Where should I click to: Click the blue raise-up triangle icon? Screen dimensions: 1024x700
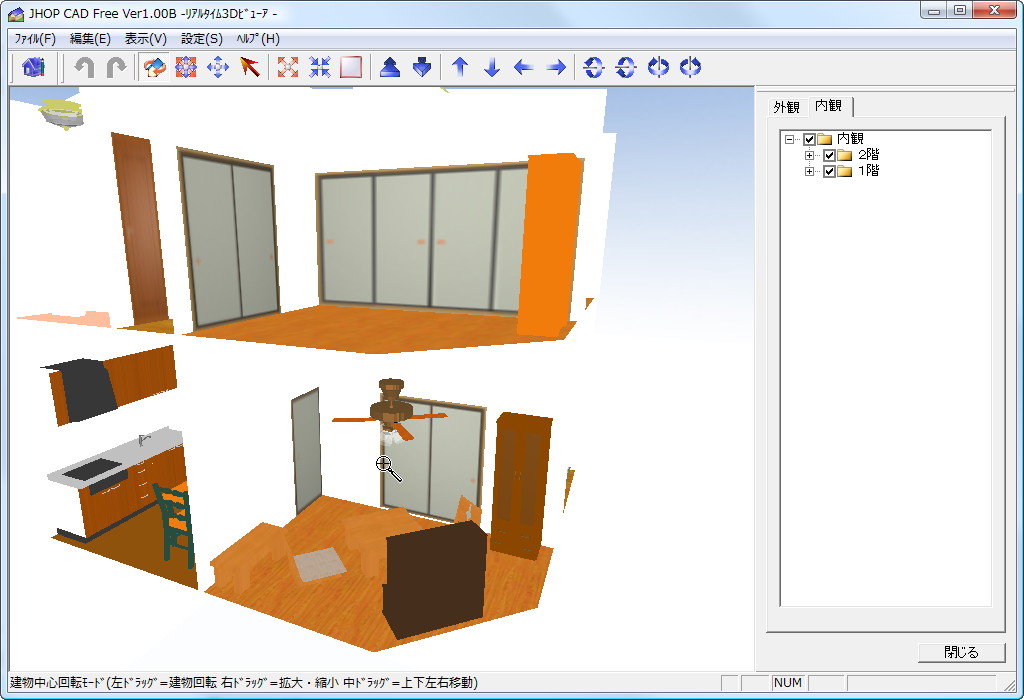390,67
